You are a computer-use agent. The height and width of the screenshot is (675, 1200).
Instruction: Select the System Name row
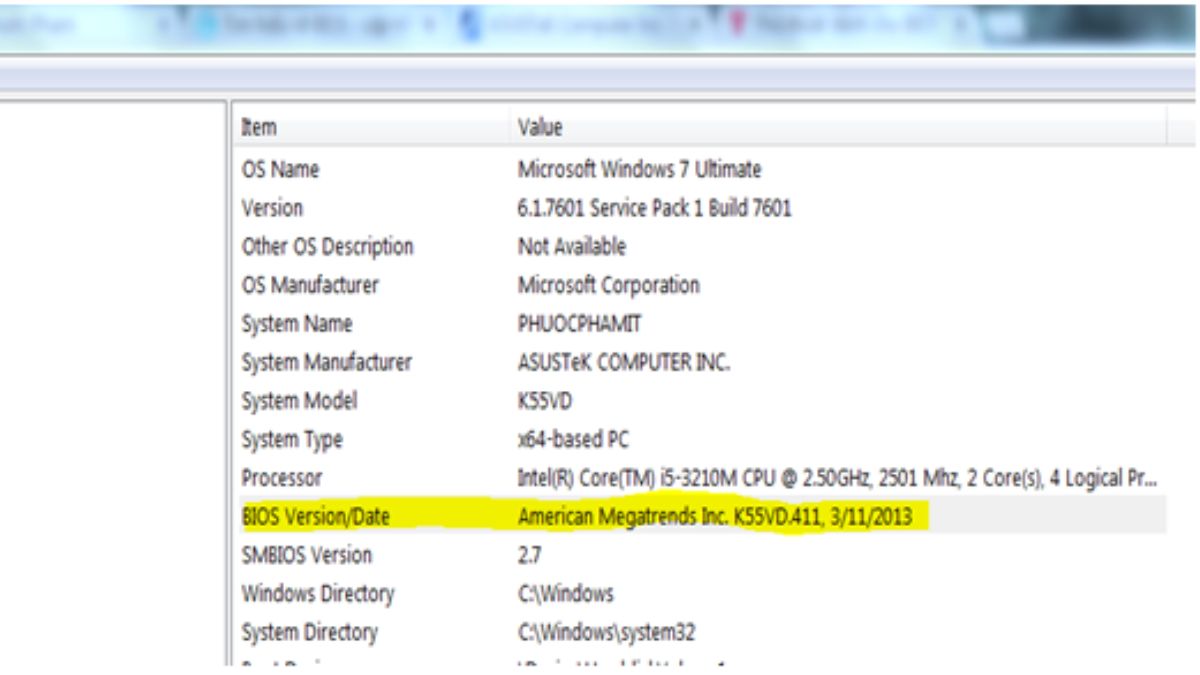click(x=297, y=324)
